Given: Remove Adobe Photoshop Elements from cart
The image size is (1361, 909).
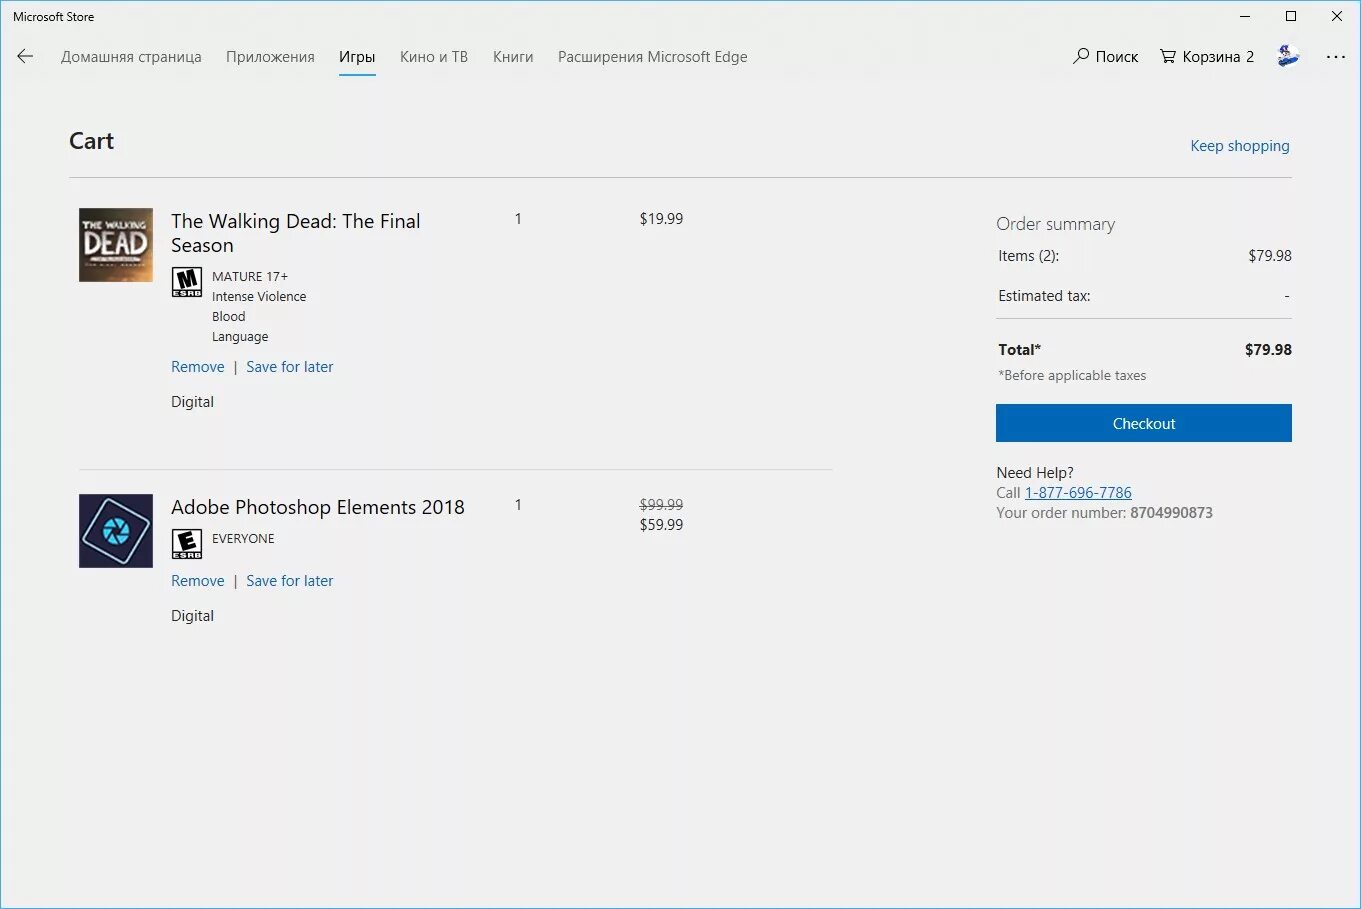Looking at the screenshot, I should click(198, 581).
